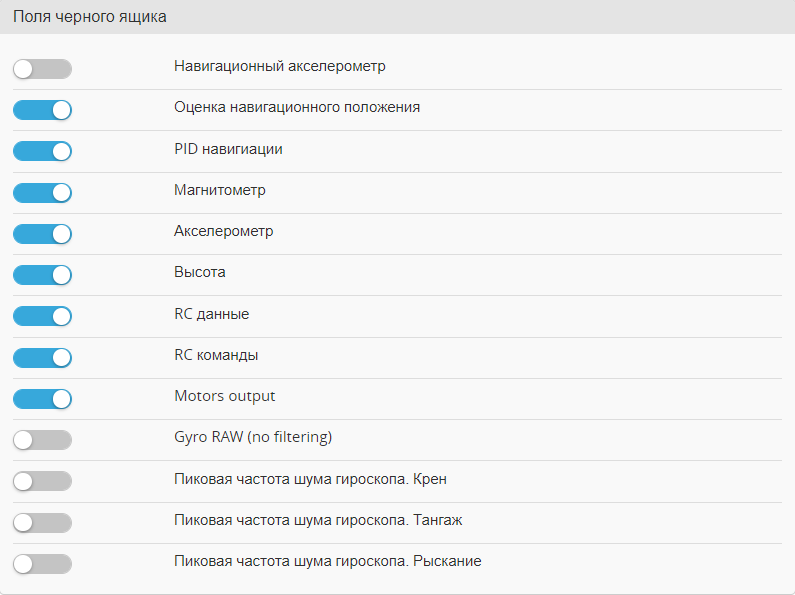795x595 pixels.
Task: Disable the Оценка навигационного положения toggle
Action: 42,110
